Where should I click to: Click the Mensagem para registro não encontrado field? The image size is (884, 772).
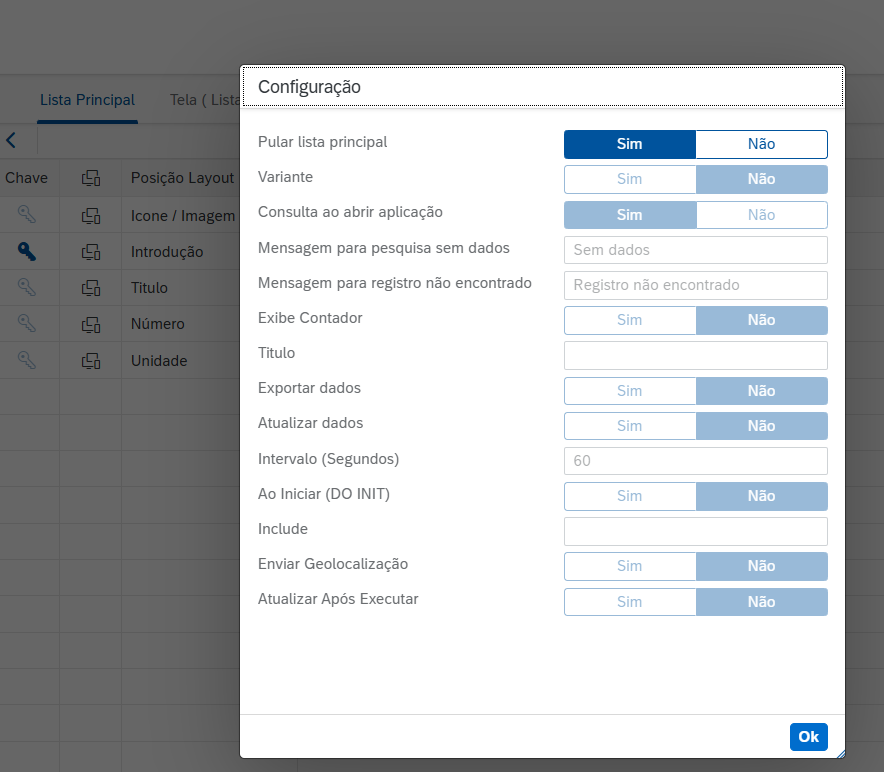tap(696, 285)
